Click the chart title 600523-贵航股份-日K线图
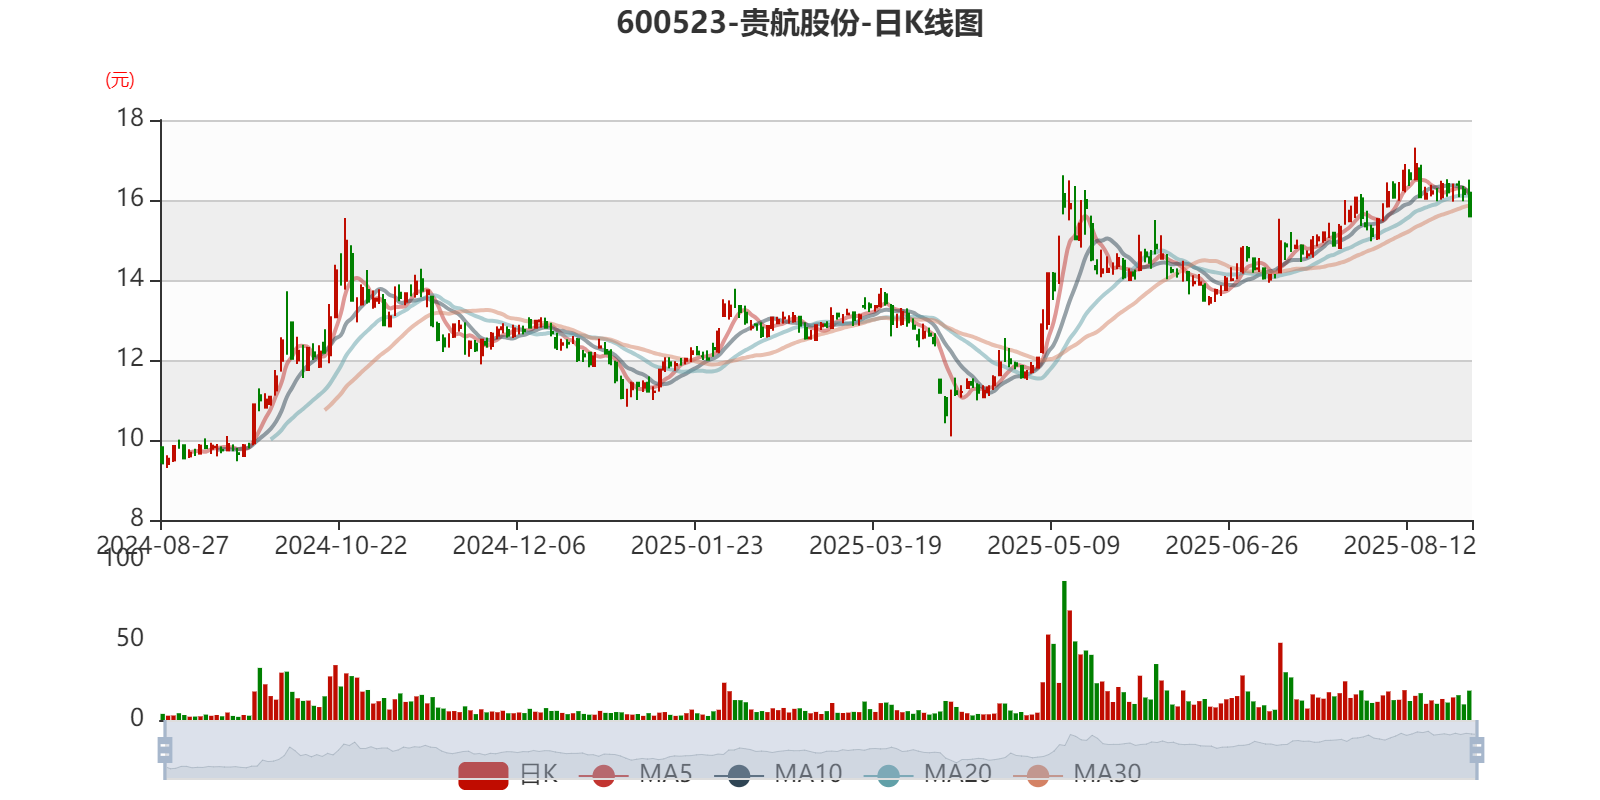1600x800 pixels. pyautogui.click(x=799, y=23)
